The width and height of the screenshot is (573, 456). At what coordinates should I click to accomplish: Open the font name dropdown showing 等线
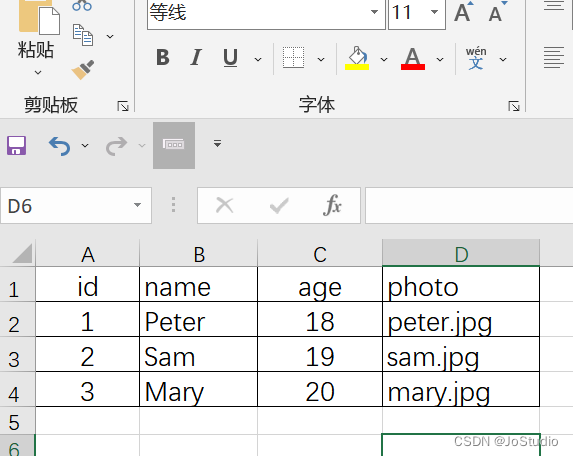click(374, 12)
